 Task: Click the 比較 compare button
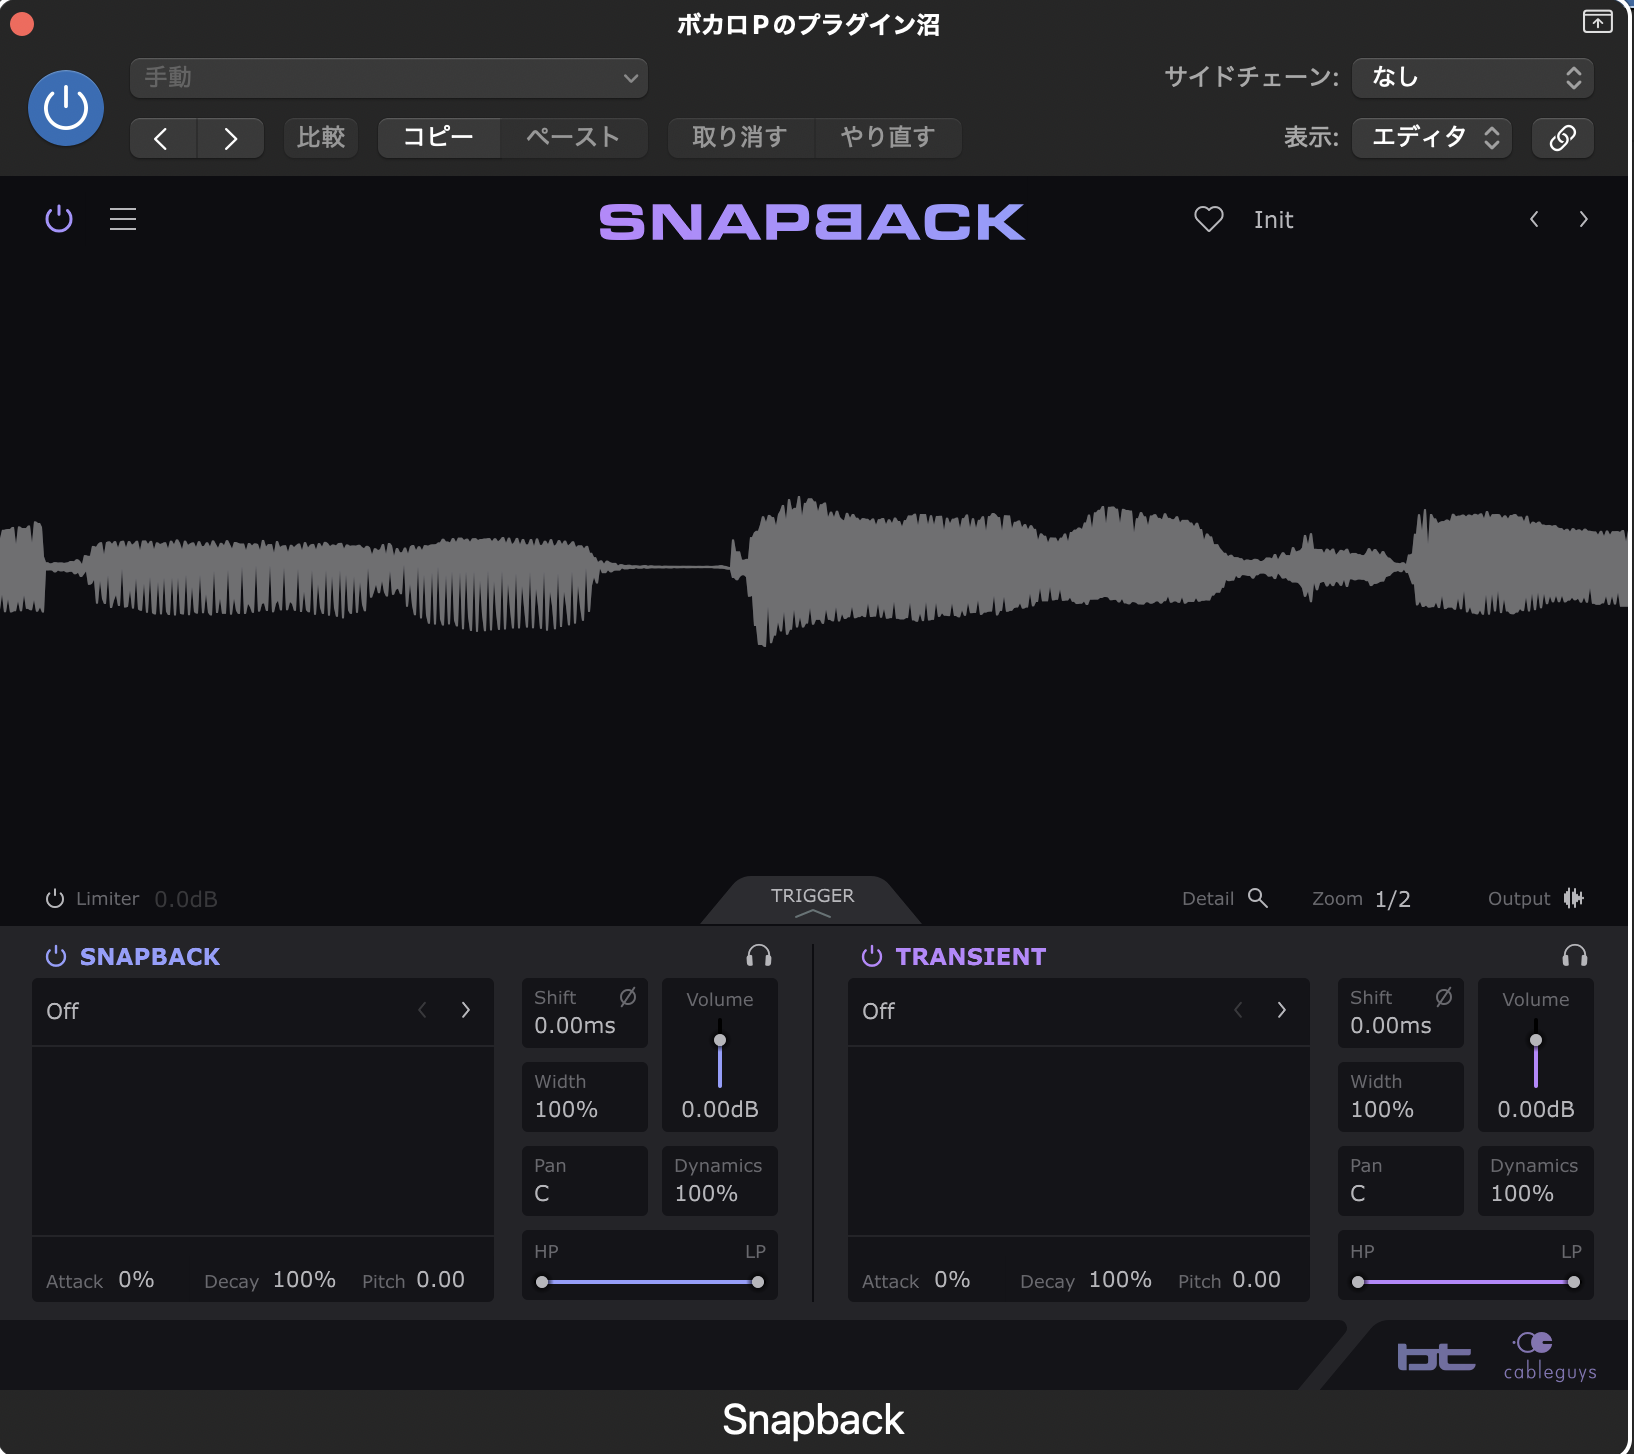[x=321, y=137]
